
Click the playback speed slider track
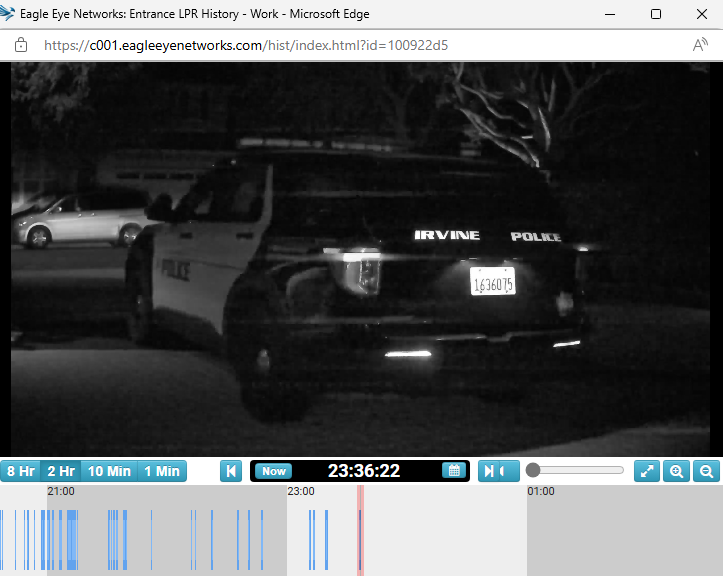(576, 470)
